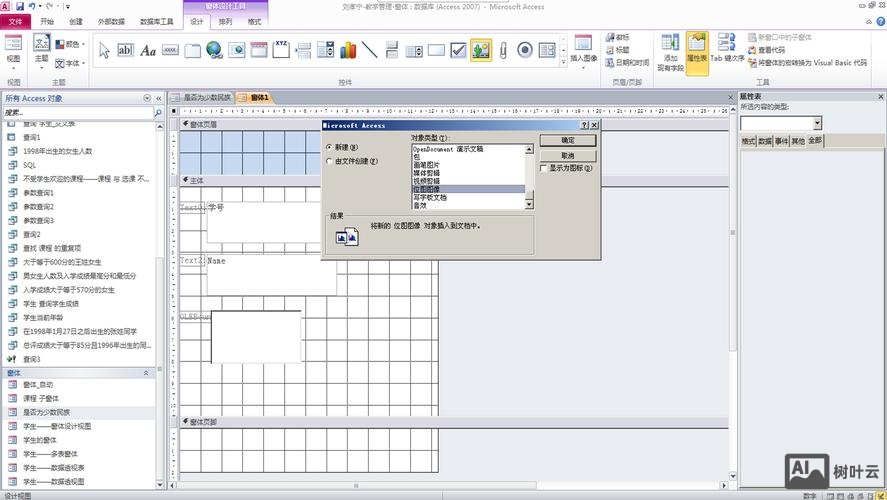The width and height of the screenshot is (887, 500).
Task: Open the 字体 fonts dropdown
Action: coord(70,63)
